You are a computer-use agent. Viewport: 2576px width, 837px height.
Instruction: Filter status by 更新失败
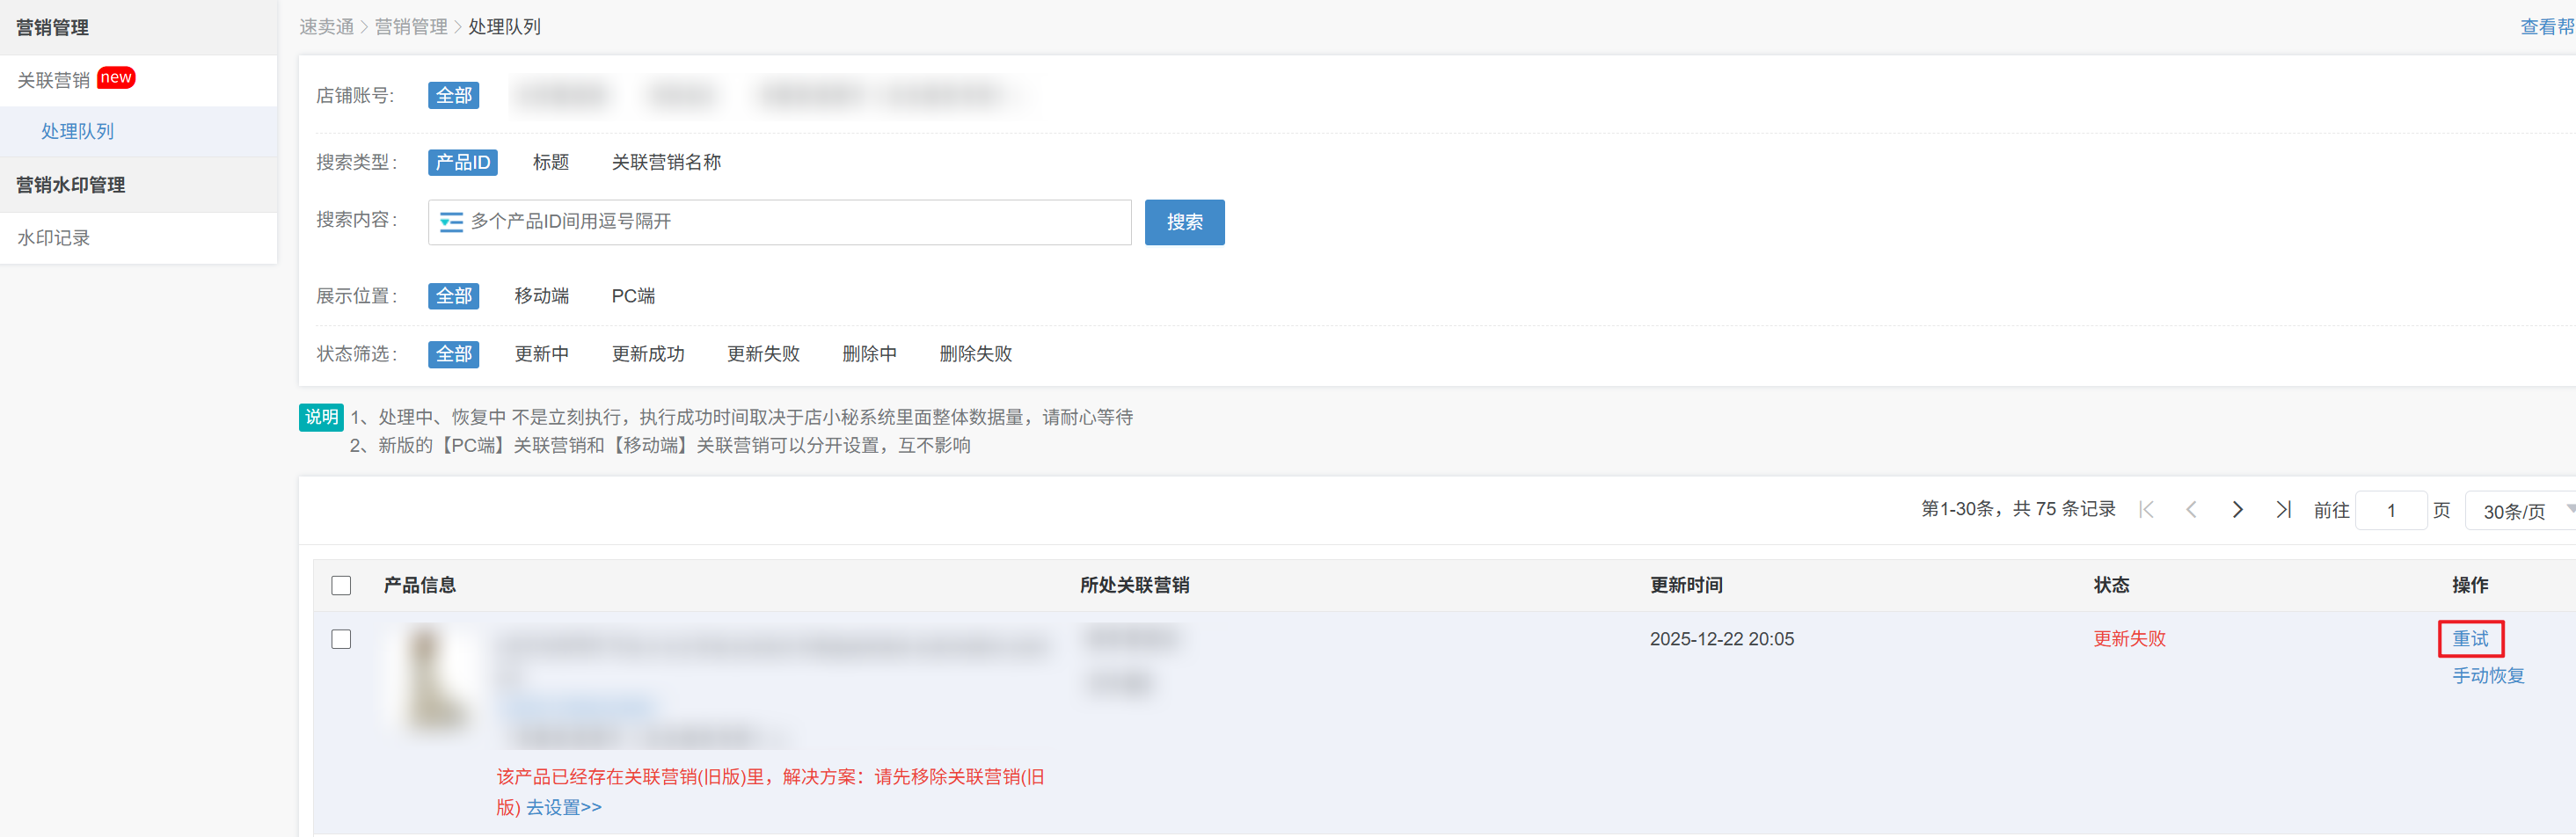point(763,354)
